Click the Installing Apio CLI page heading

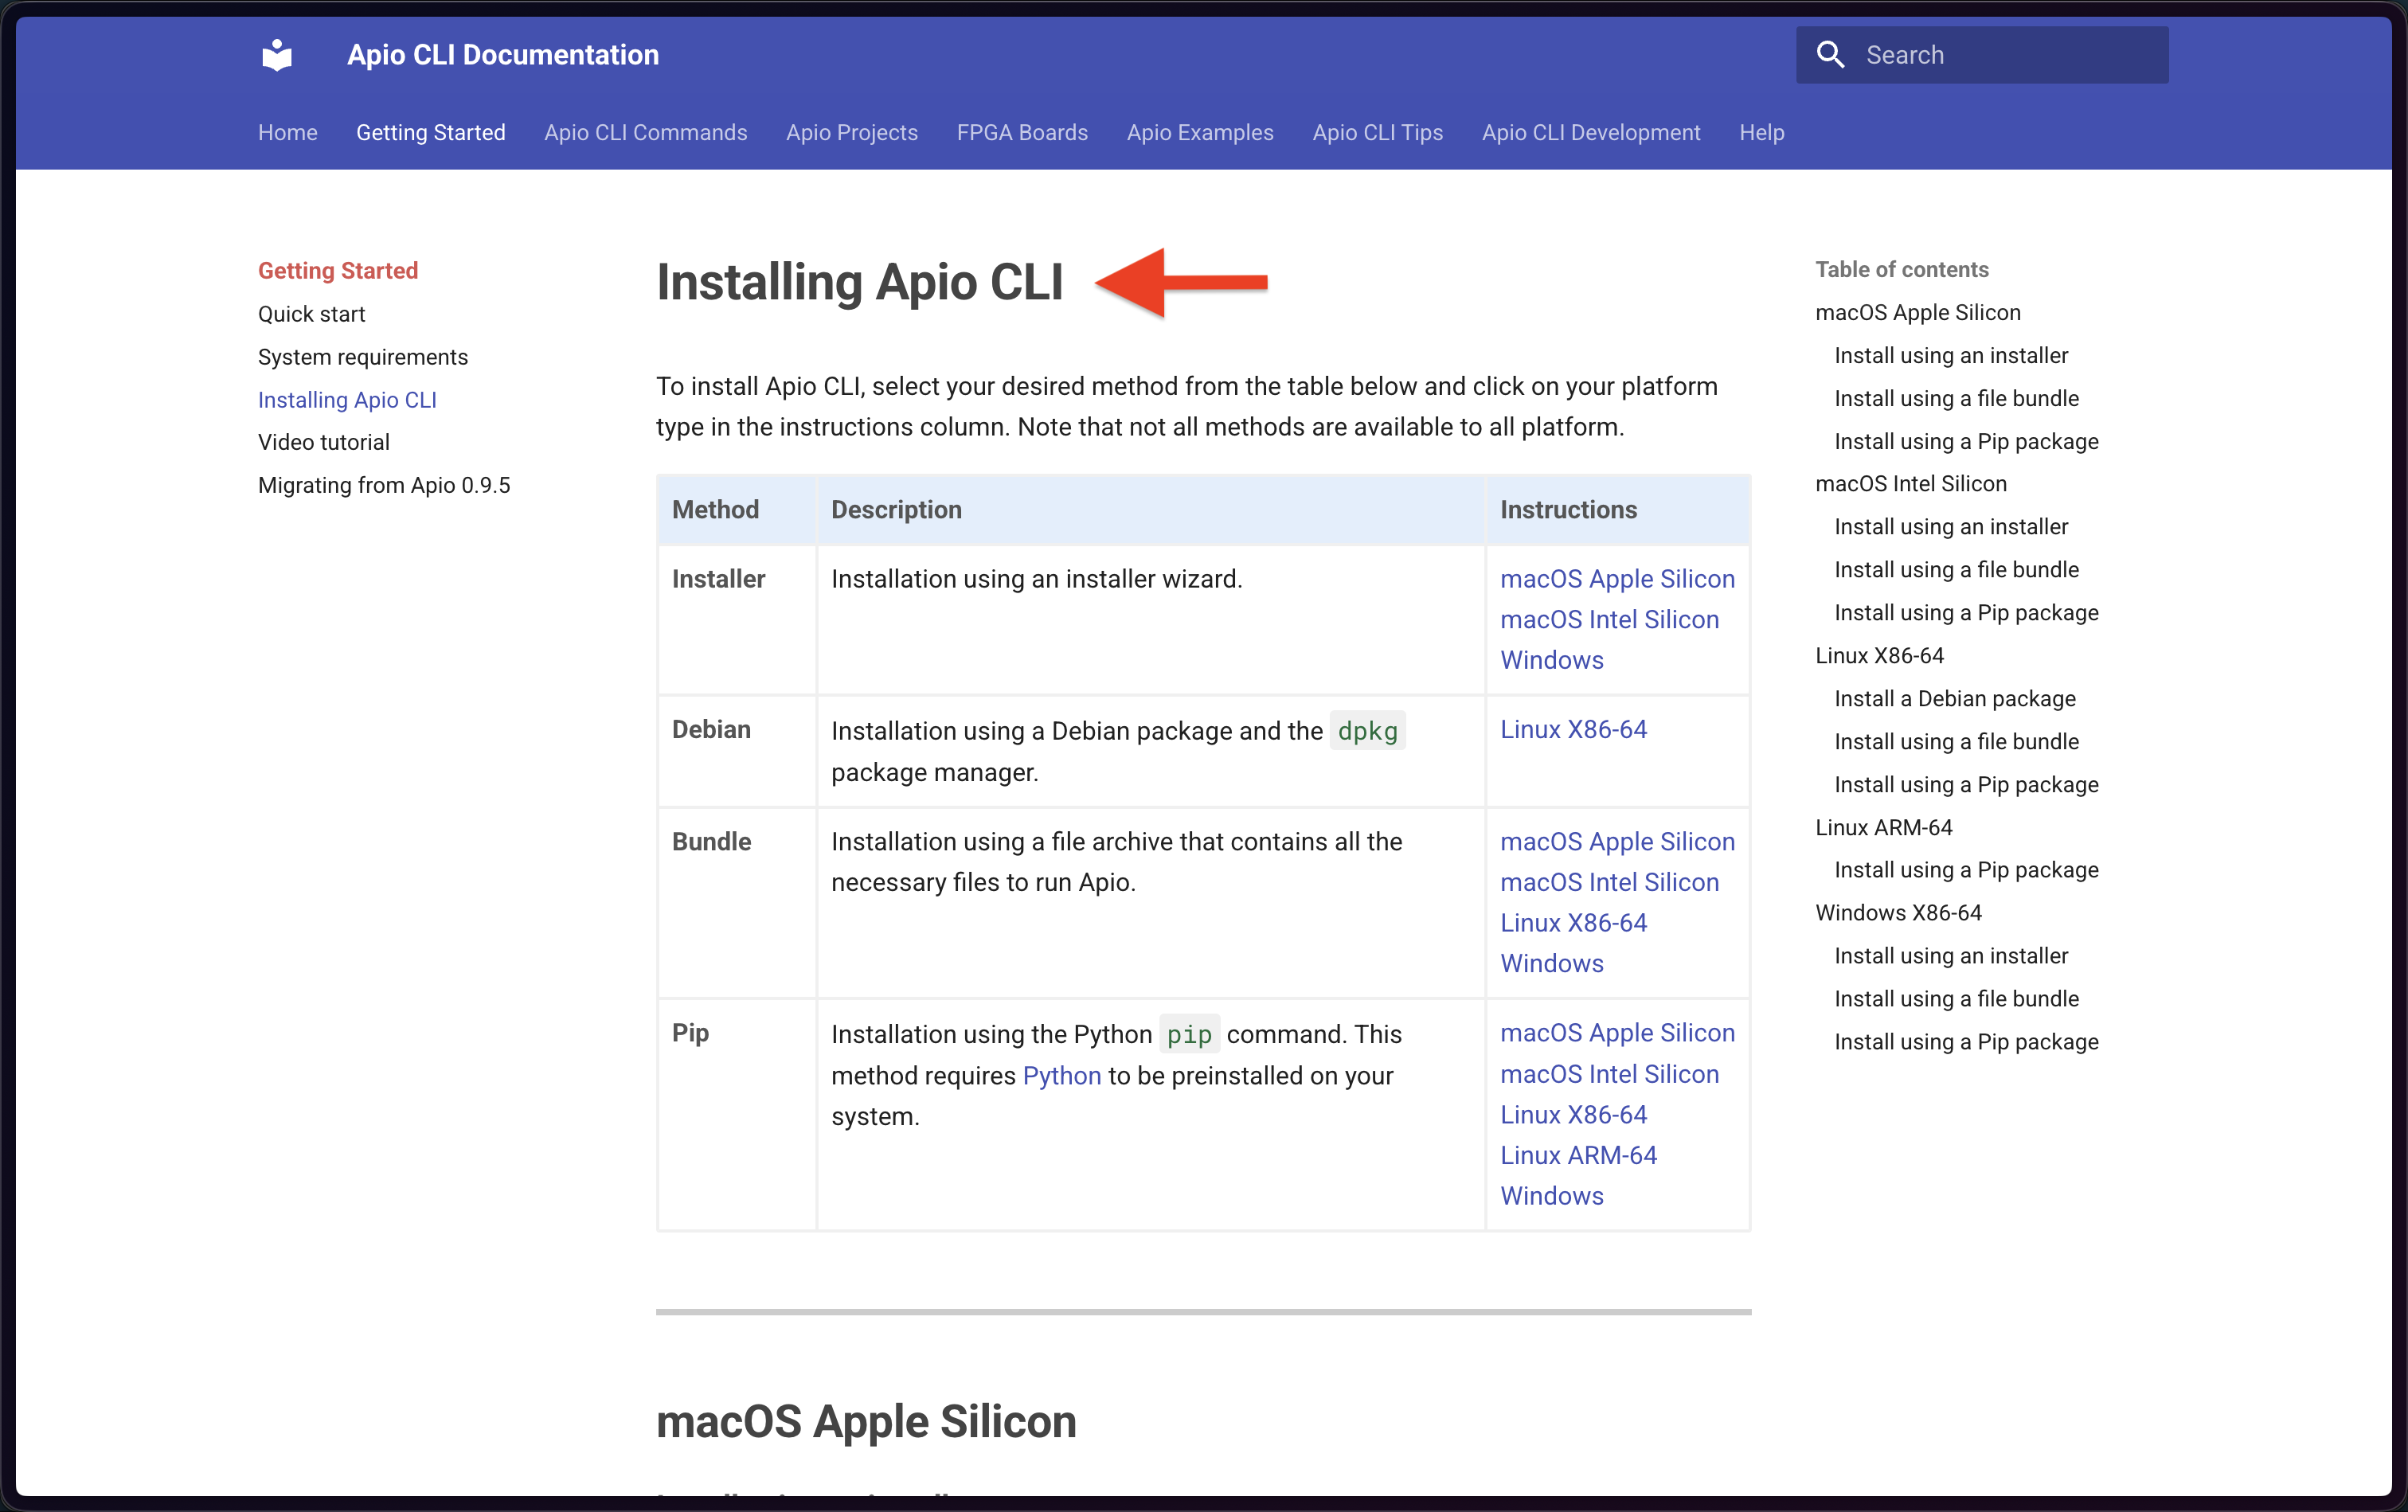(x=860, y=282)
